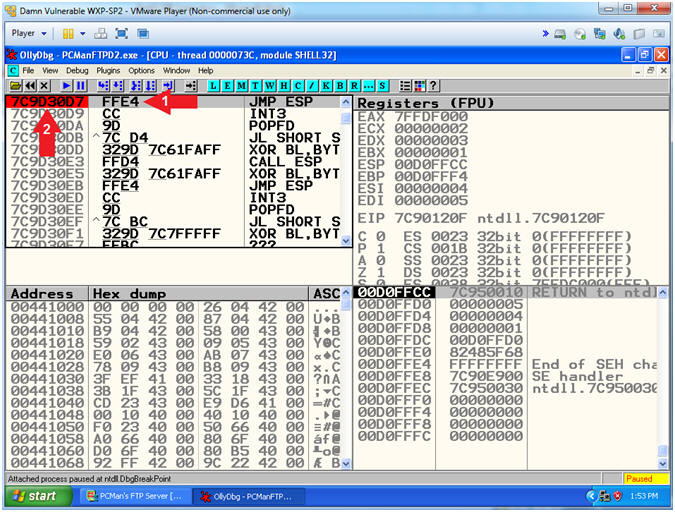675x512 pixels.
Task: Open Debugging options list icon
Action: click(x=405, y=86)
